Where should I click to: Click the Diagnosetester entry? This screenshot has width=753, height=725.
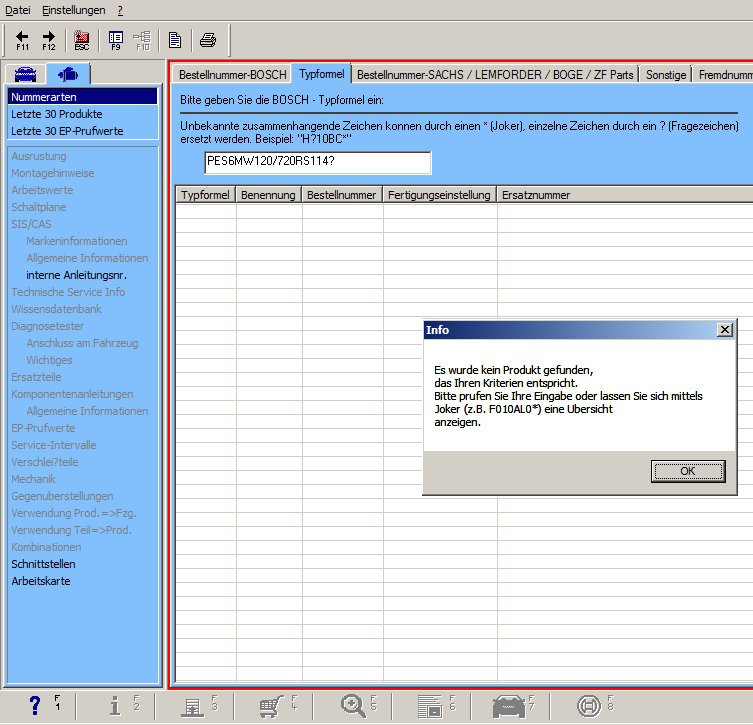(x=48, y=326)
